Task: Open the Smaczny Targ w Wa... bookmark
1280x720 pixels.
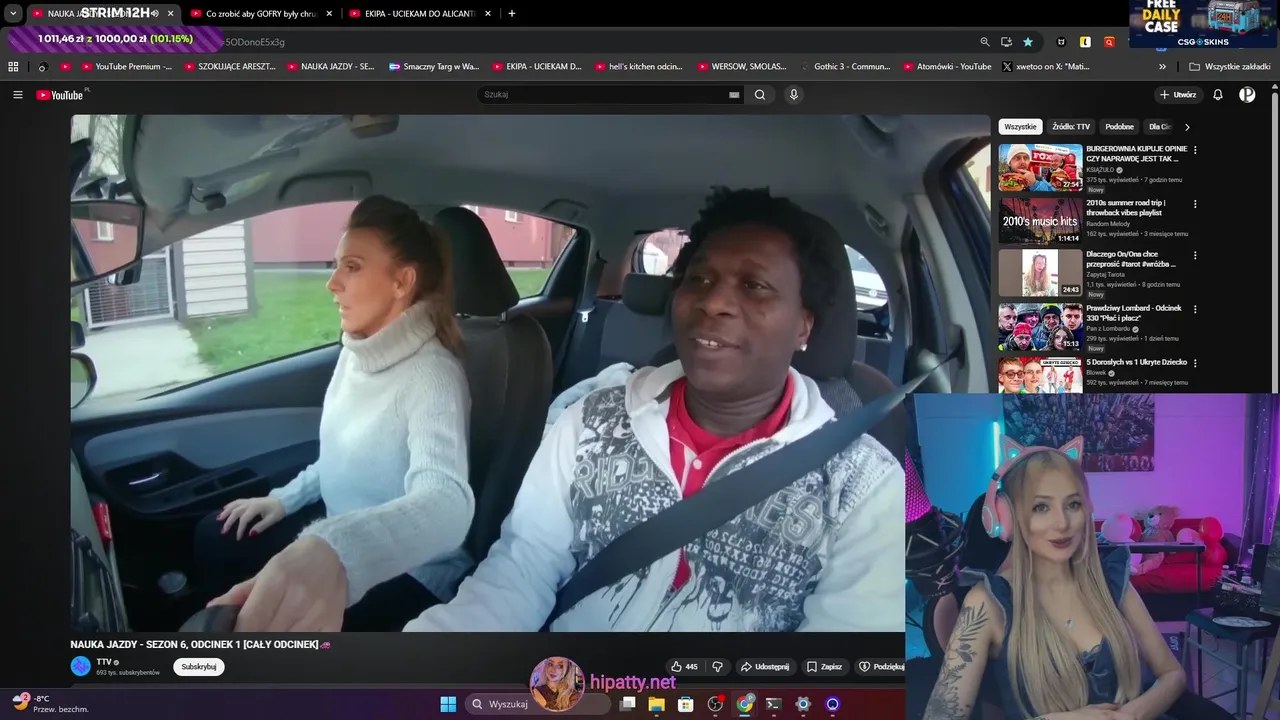Action: click(434, 67)
